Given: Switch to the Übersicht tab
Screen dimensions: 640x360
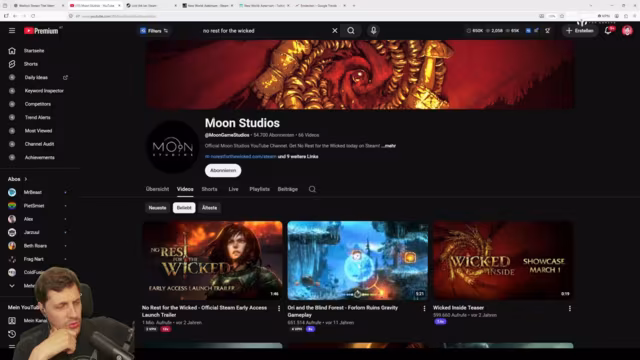Looking at the screenshot, I should tap(157, 189).
